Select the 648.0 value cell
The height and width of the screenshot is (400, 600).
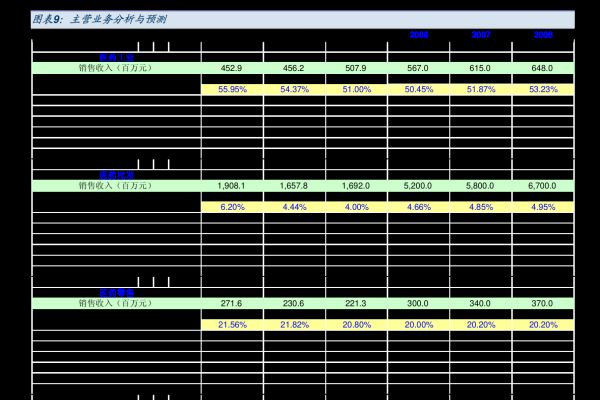542,68
